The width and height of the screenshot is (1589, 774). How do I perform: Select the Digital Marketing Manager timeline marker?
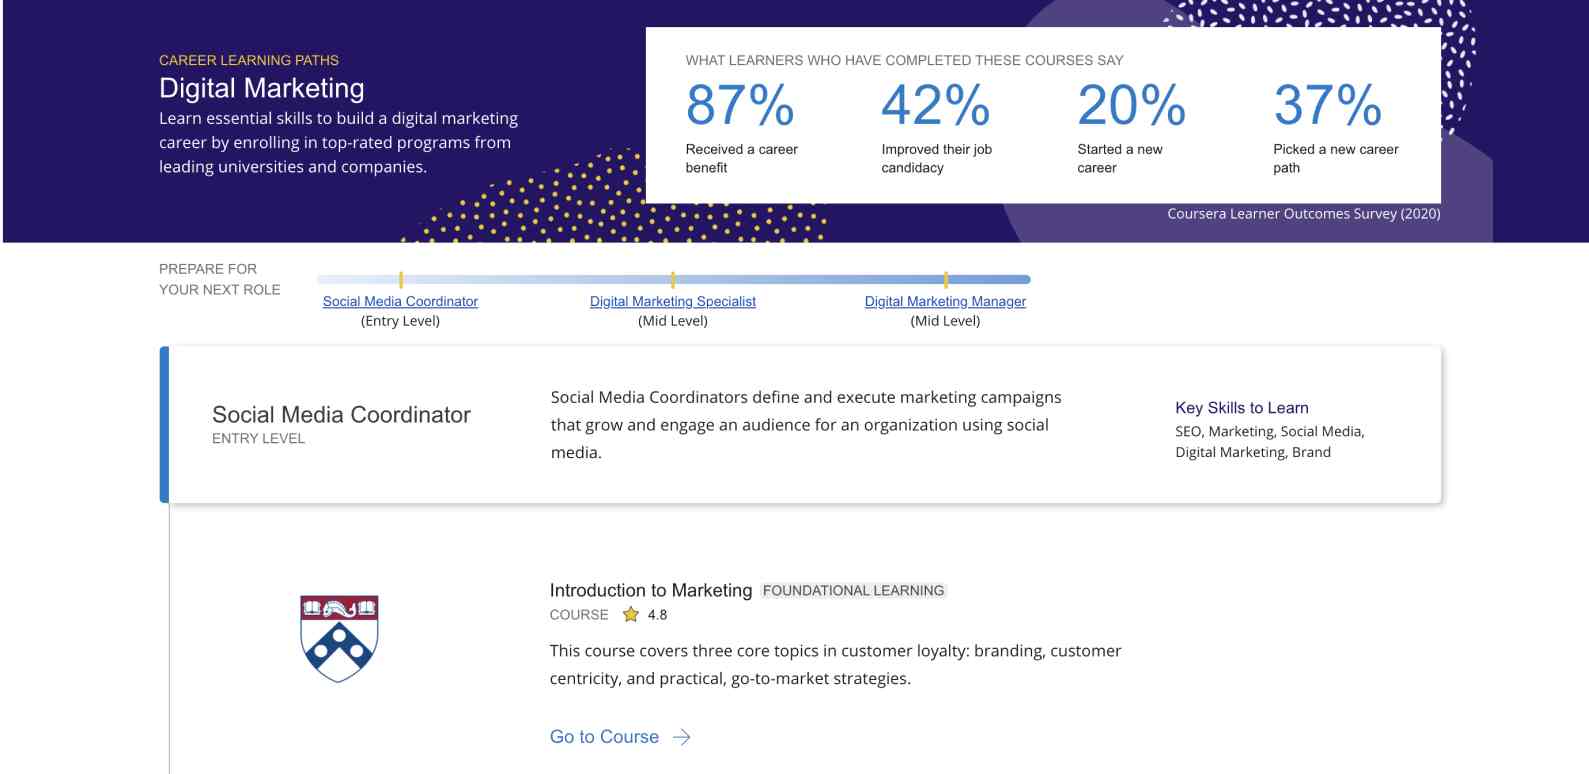[x=945, y=280]
